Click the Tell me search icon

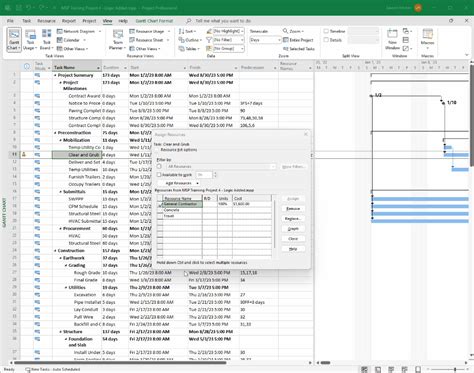pyautogui.click(x=188, y=21)
